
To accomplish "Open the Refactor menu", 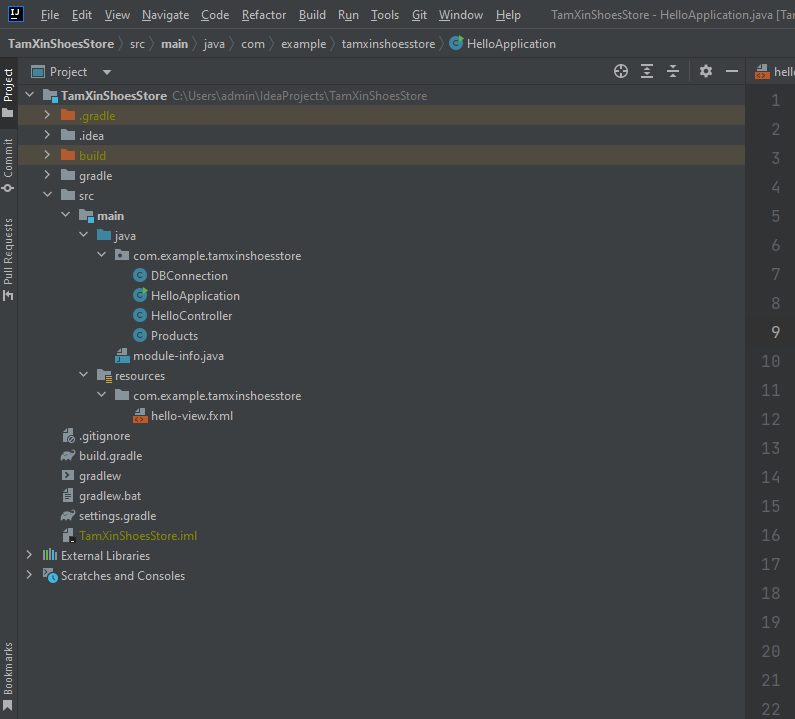I will [264, 15].
